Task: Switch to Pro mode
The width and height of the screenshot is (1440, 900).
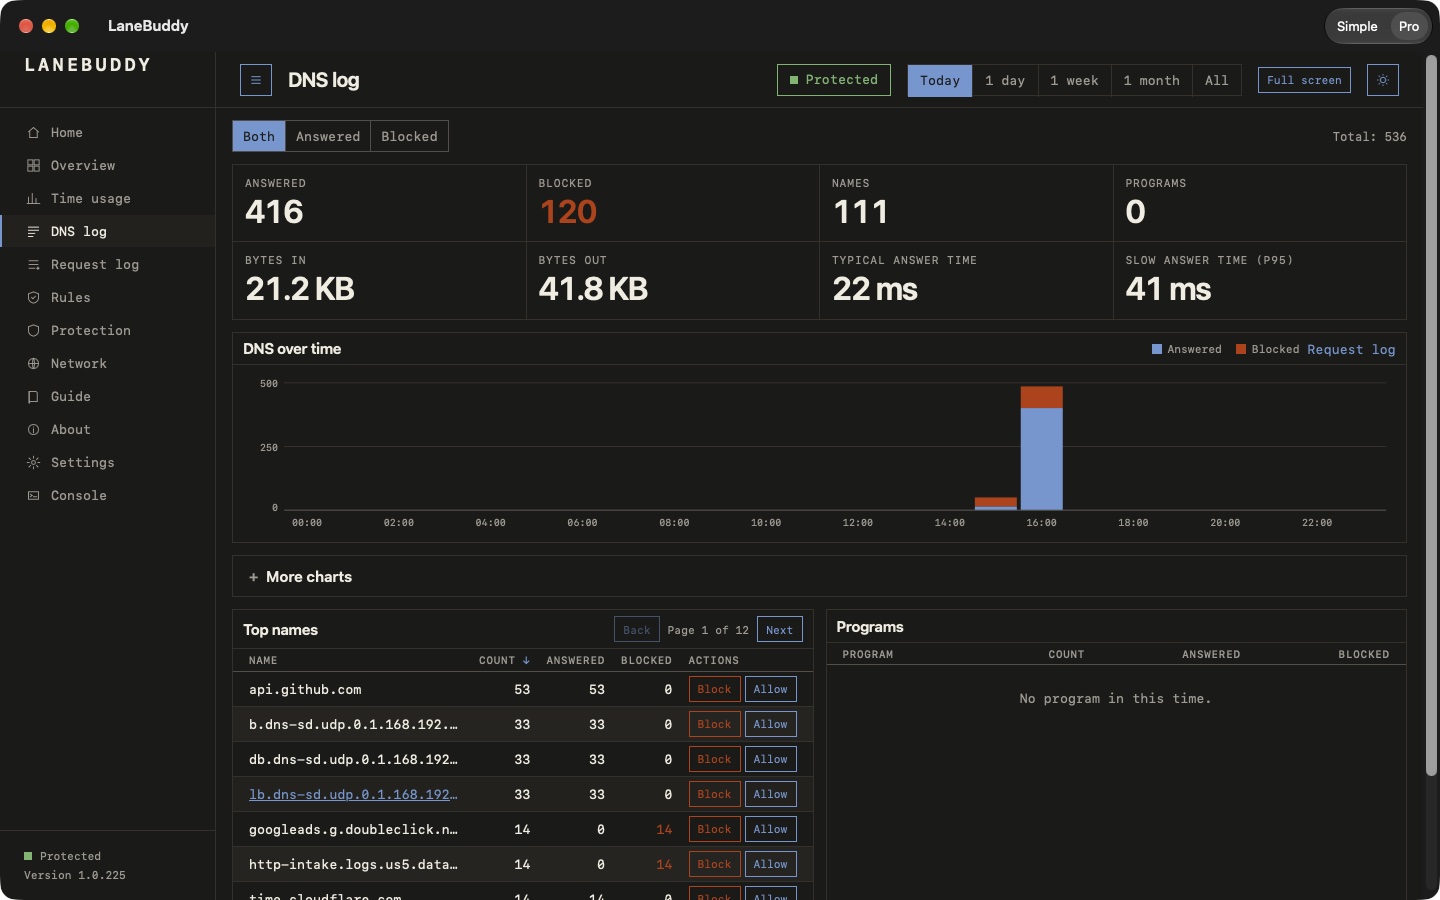Action: [1409, 26]
